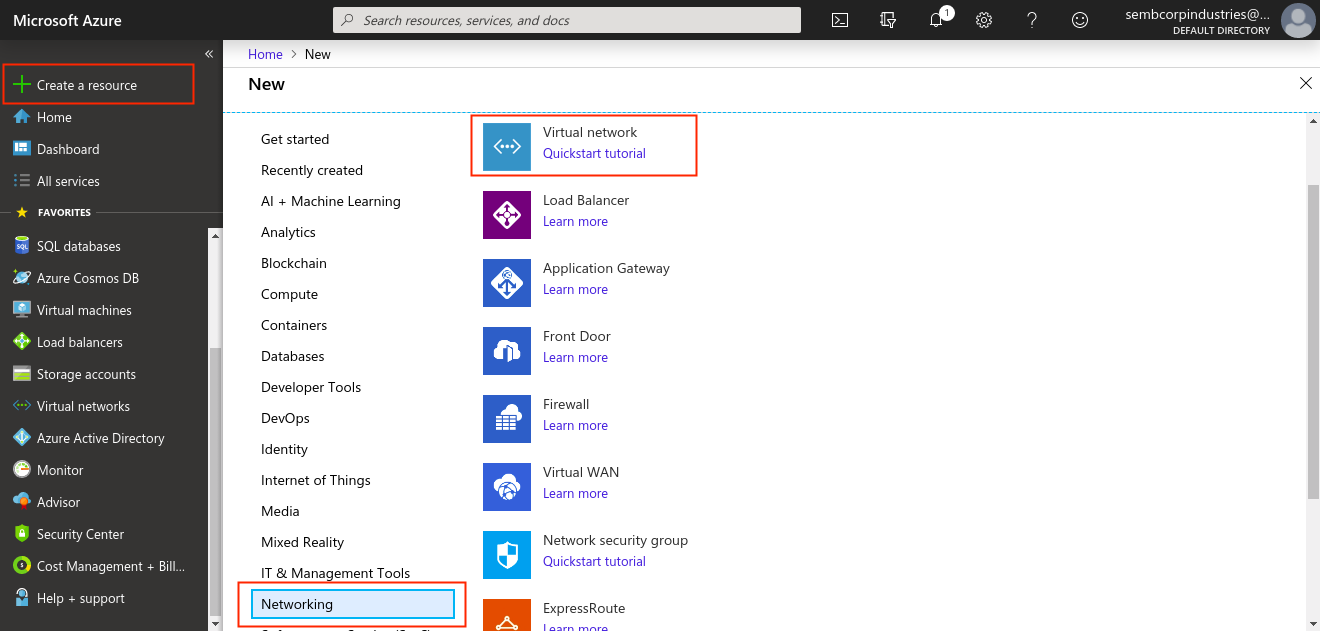Open Directory and subscription filter icon

tap(888, 20)
